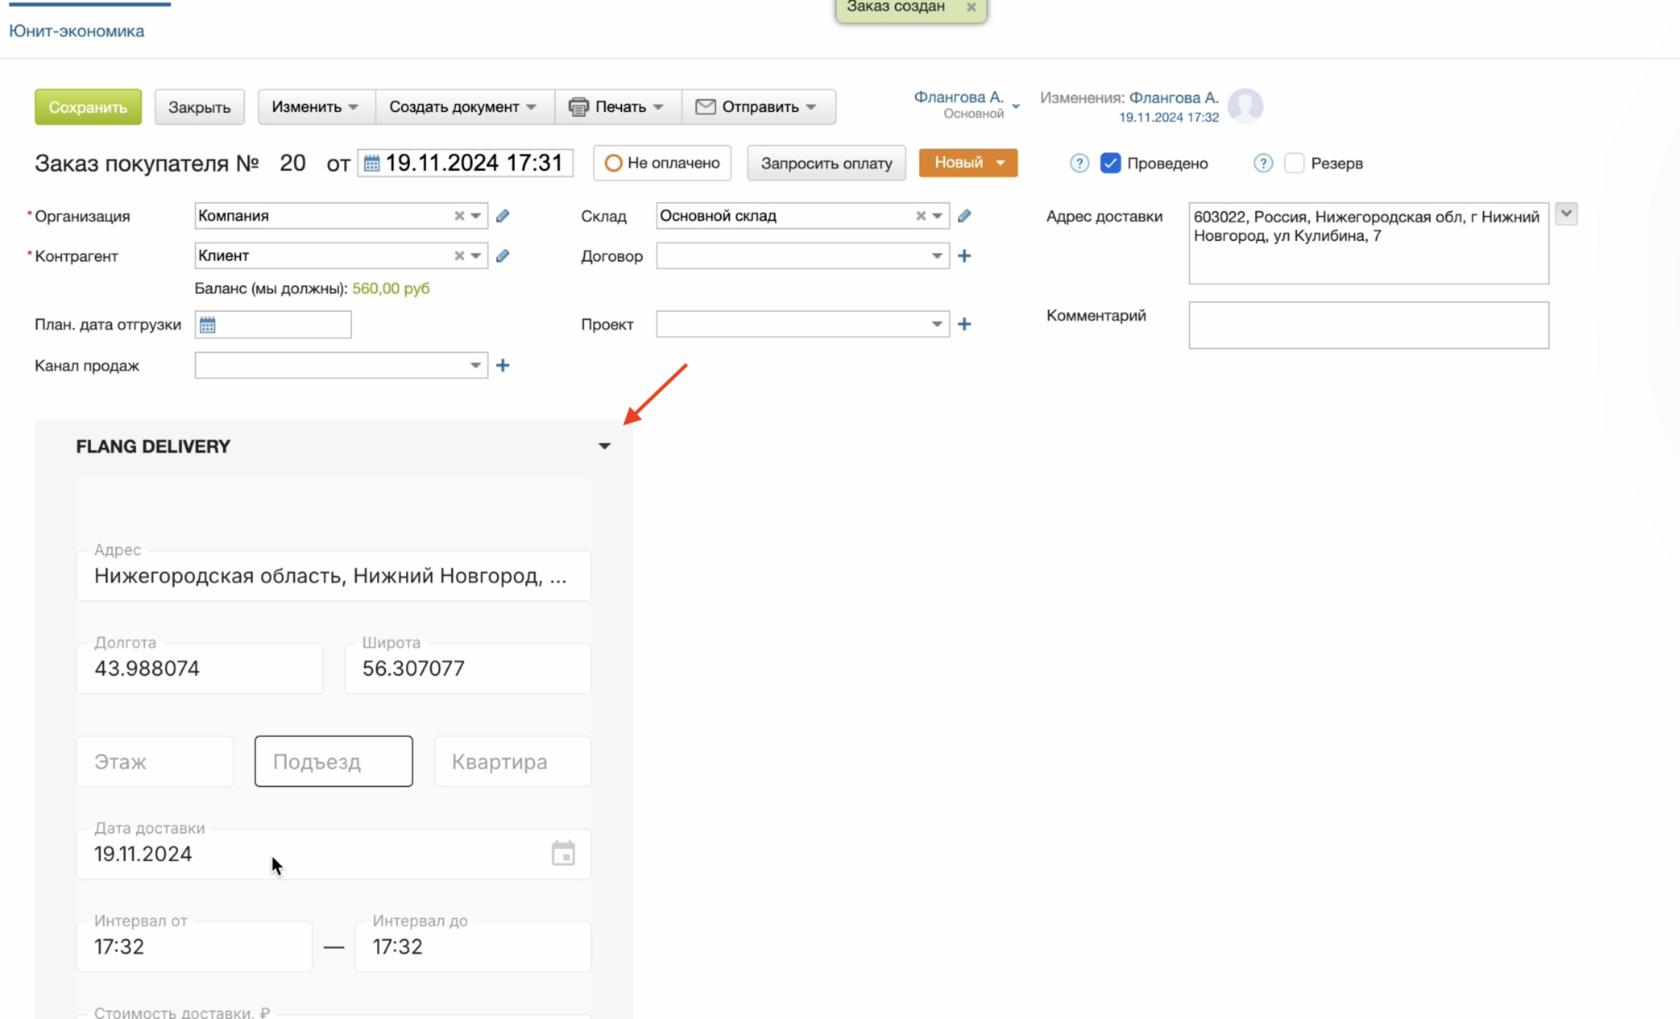Click the Широта field 56.307077
This screenshot has height=1019, width=1680.
468,668
